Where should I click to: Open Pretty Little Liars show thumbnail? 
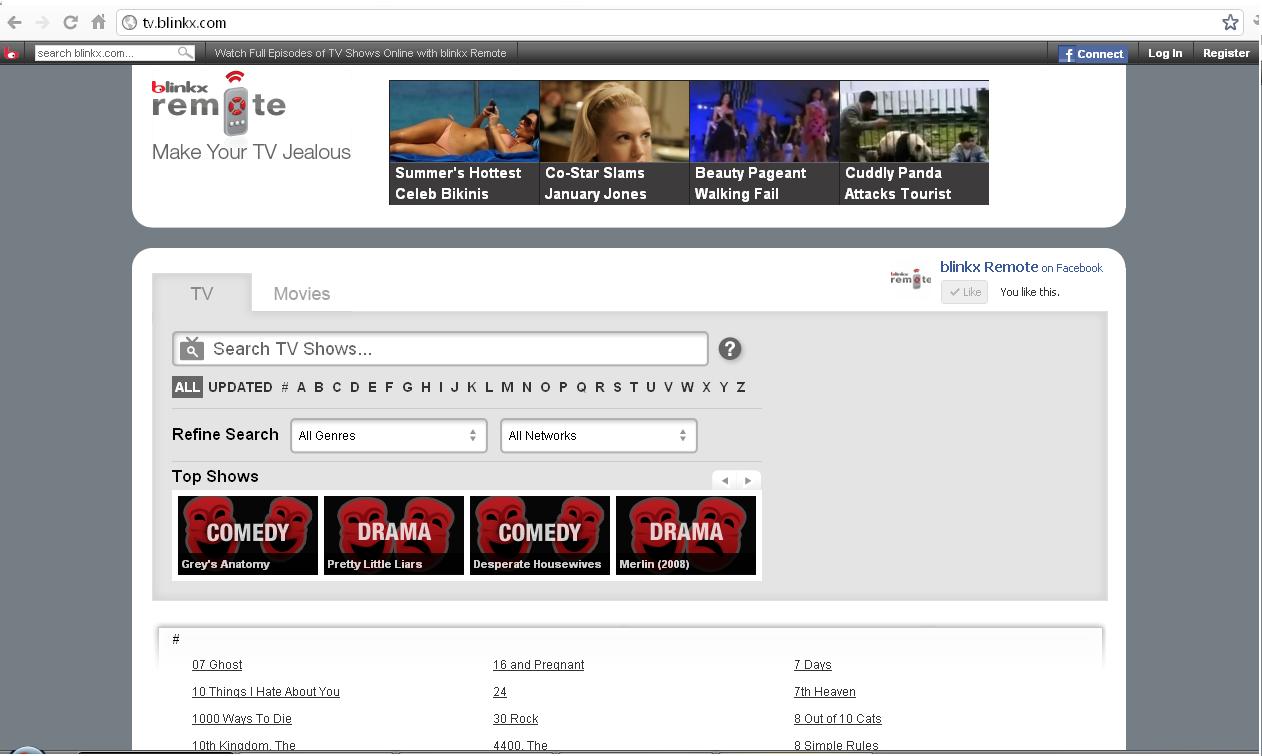coord(394,535)
